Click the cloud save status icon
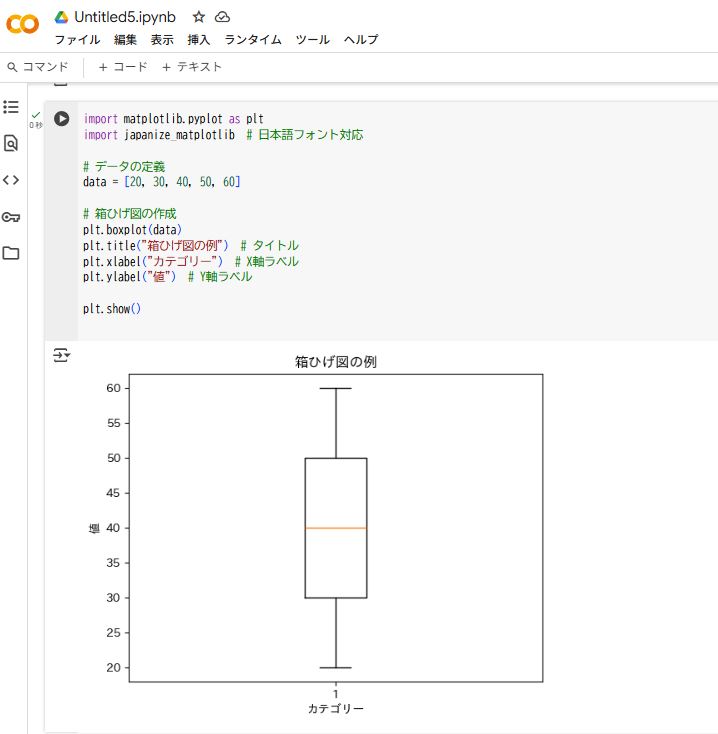This screenshot has height=734, width=718. (222, 17)
